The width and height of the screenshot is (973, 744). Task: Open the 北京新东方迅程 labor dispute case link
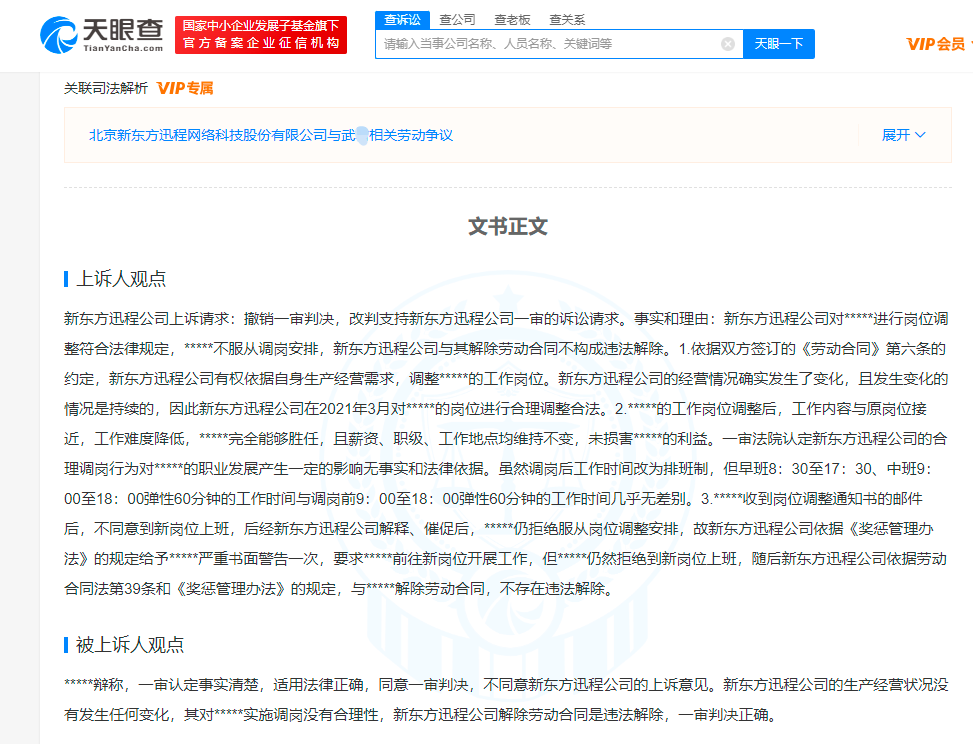pos(271,135)
